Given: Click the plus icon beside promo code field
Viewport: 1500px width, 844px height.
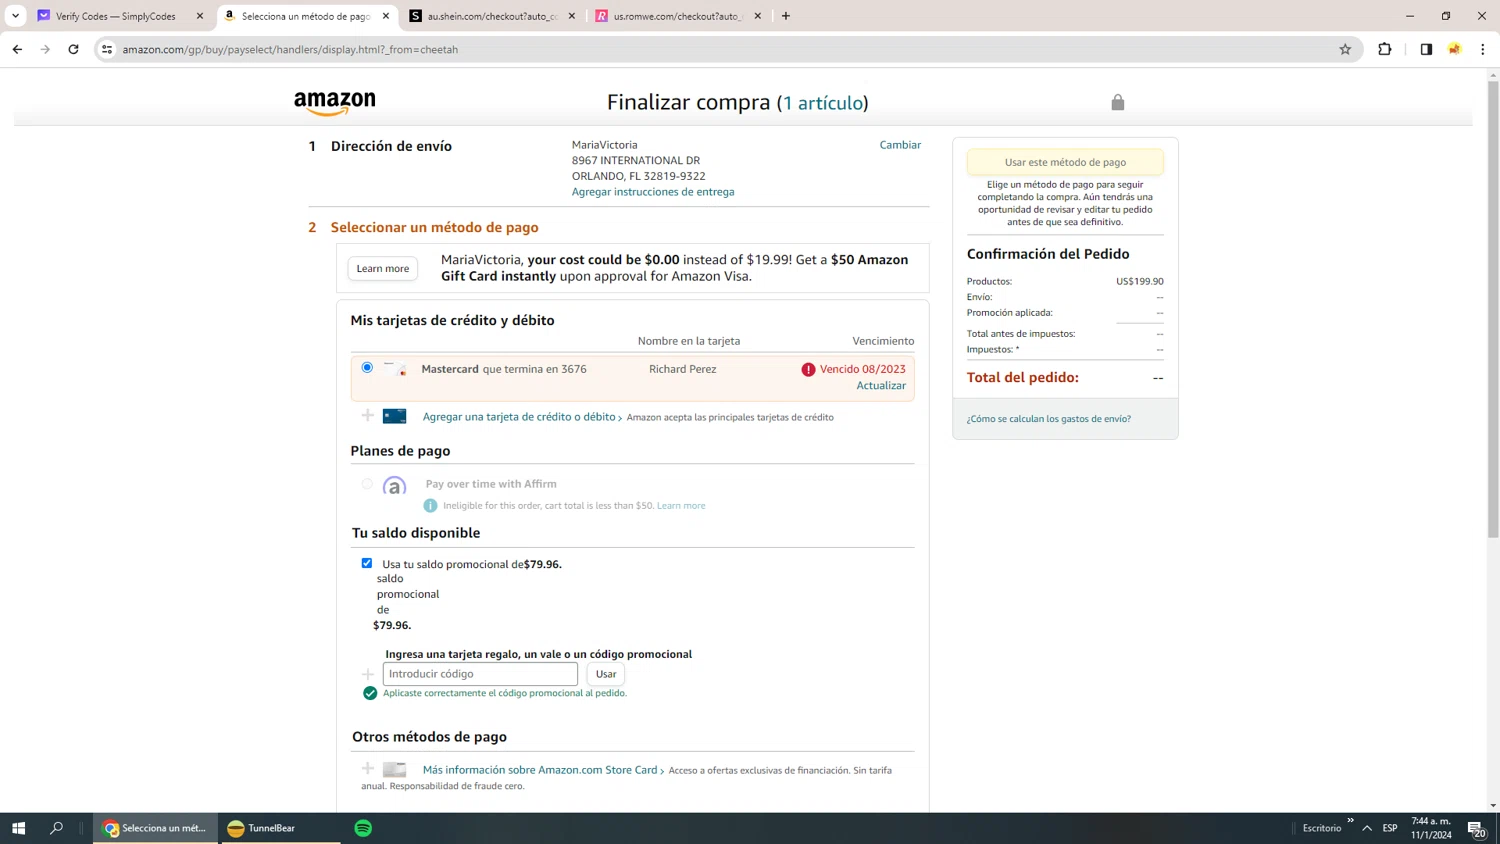Looking at the screenshot, I should [x=368, y=674].
